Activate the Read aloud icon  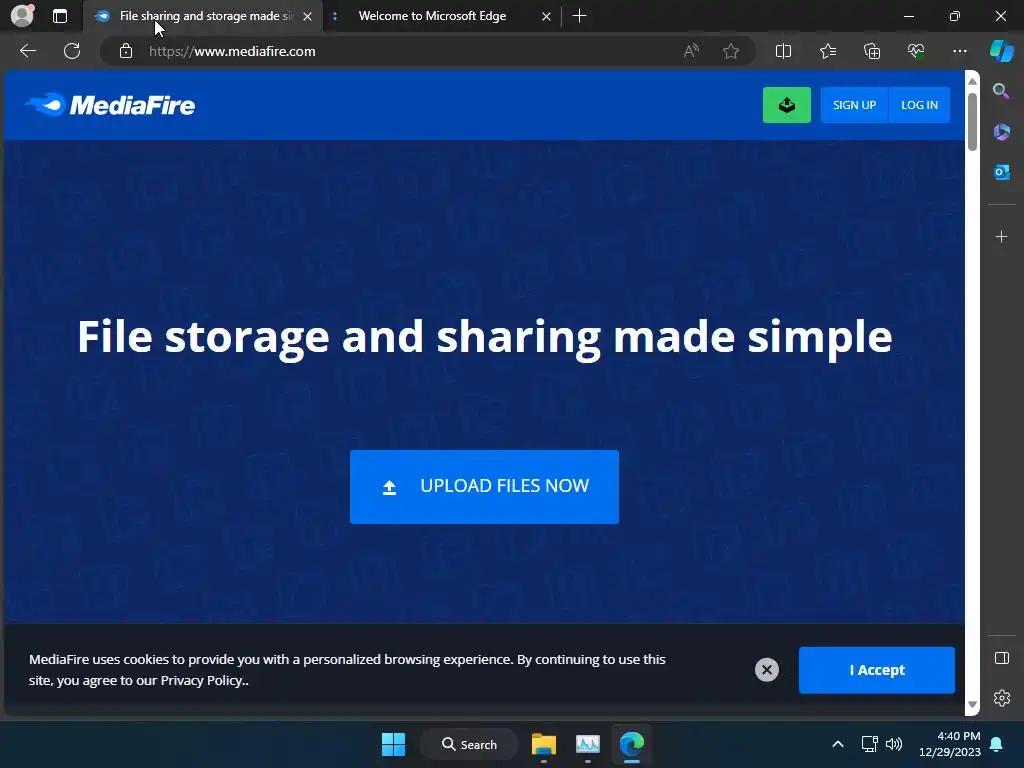(691, 51)
